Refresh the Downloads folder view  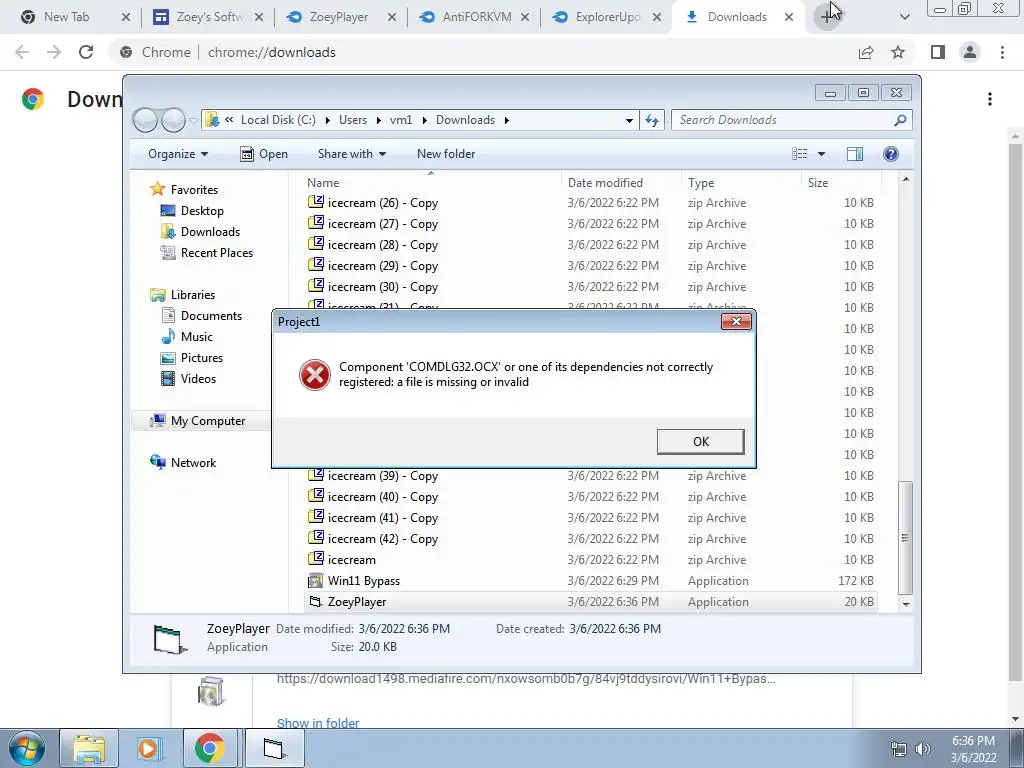click(x=652, y=120)
